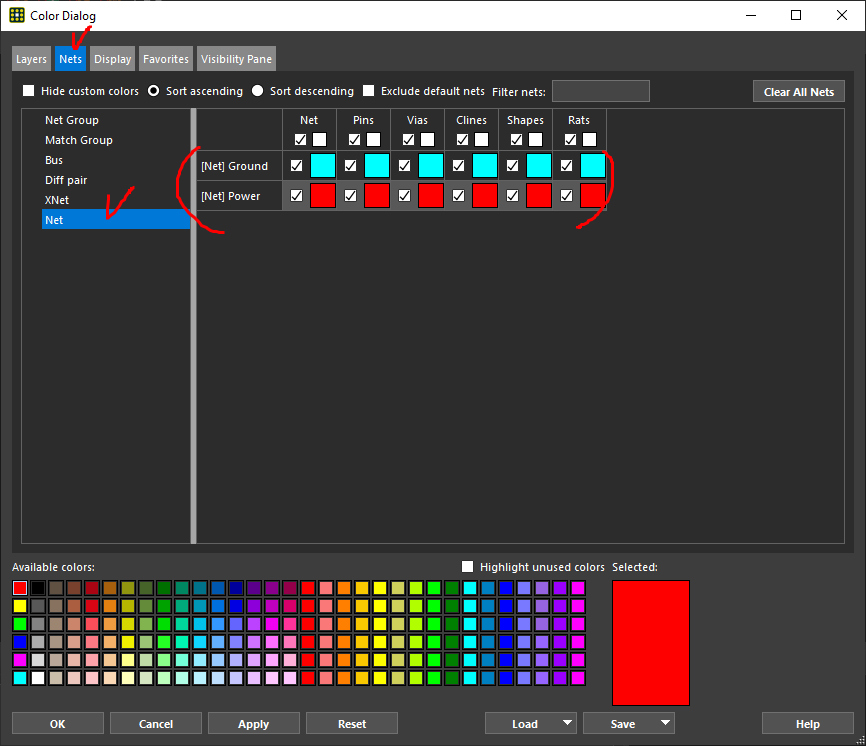Viewport: 866px width, 746px height.
Task: Open the Display tab
Action: (113, 59)
